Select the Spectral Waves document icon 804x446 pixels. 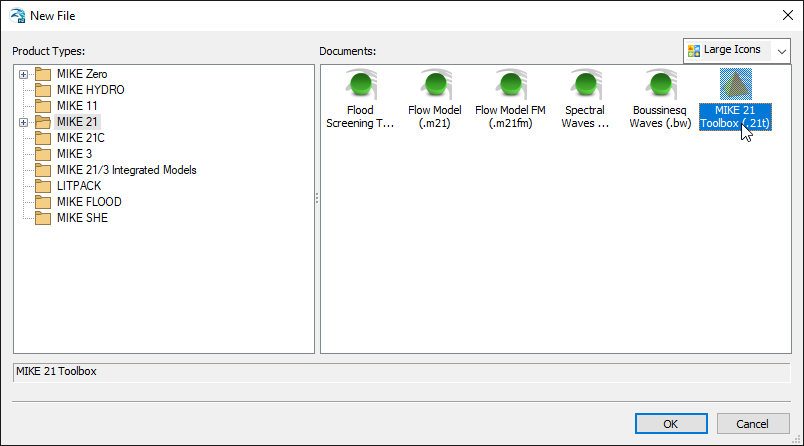pos(585,86)
